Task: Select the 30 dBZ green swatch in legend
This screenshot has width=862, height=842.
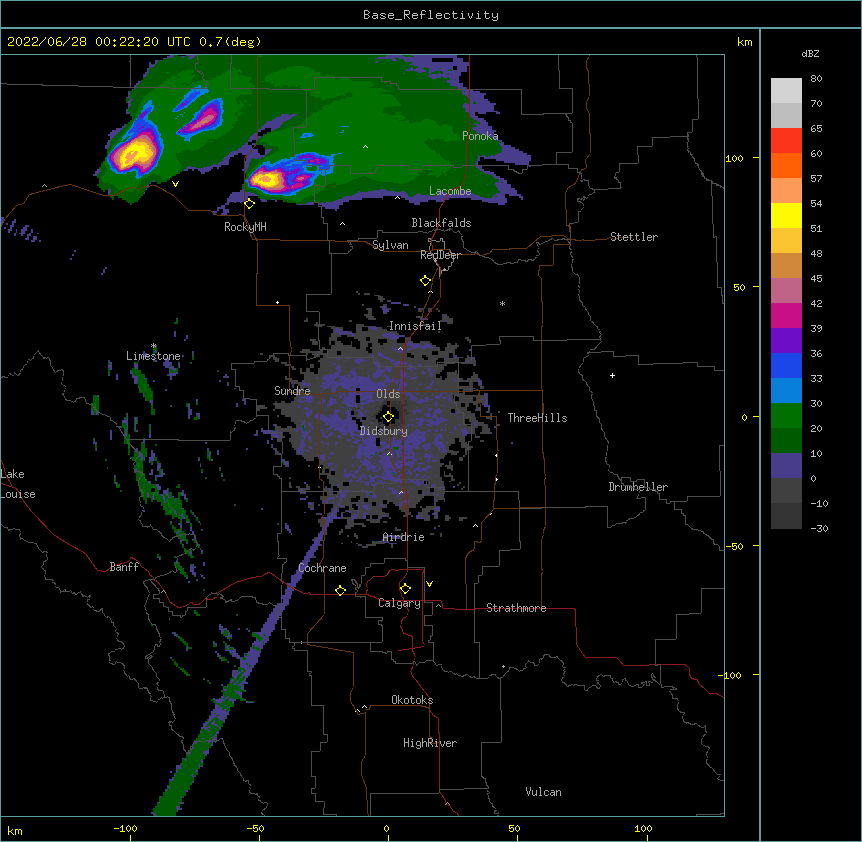Action: coord(786,416)
